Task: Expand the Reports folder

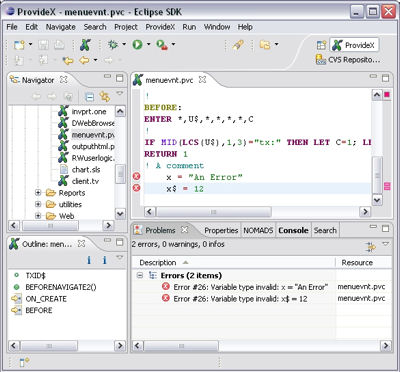Action: coord(38,193)
